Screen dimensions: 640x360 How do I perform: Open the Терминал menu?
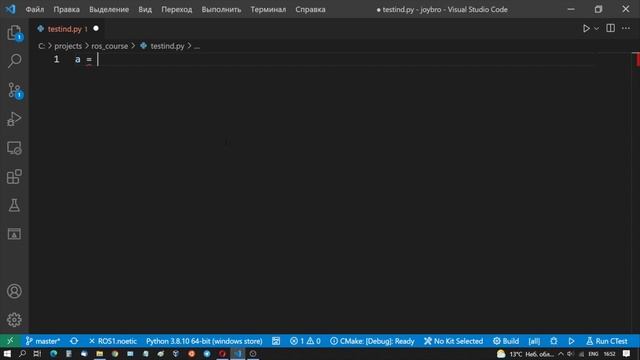(x=268, y=9)
